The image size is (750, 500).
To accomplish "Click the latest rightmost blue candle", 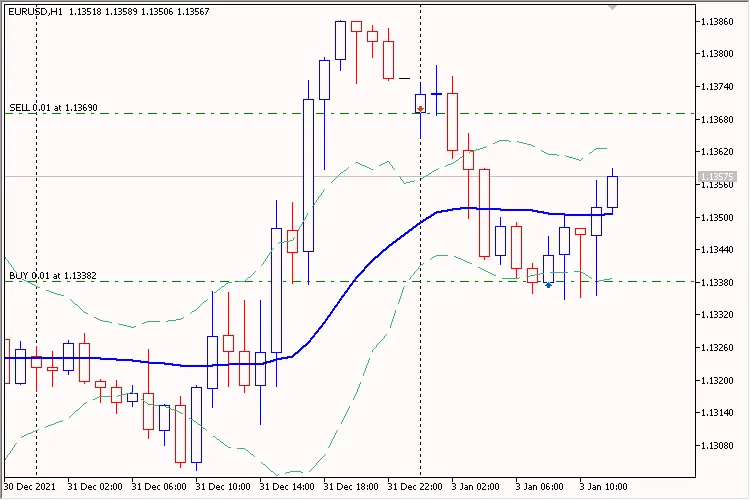I will pos(612,192).
